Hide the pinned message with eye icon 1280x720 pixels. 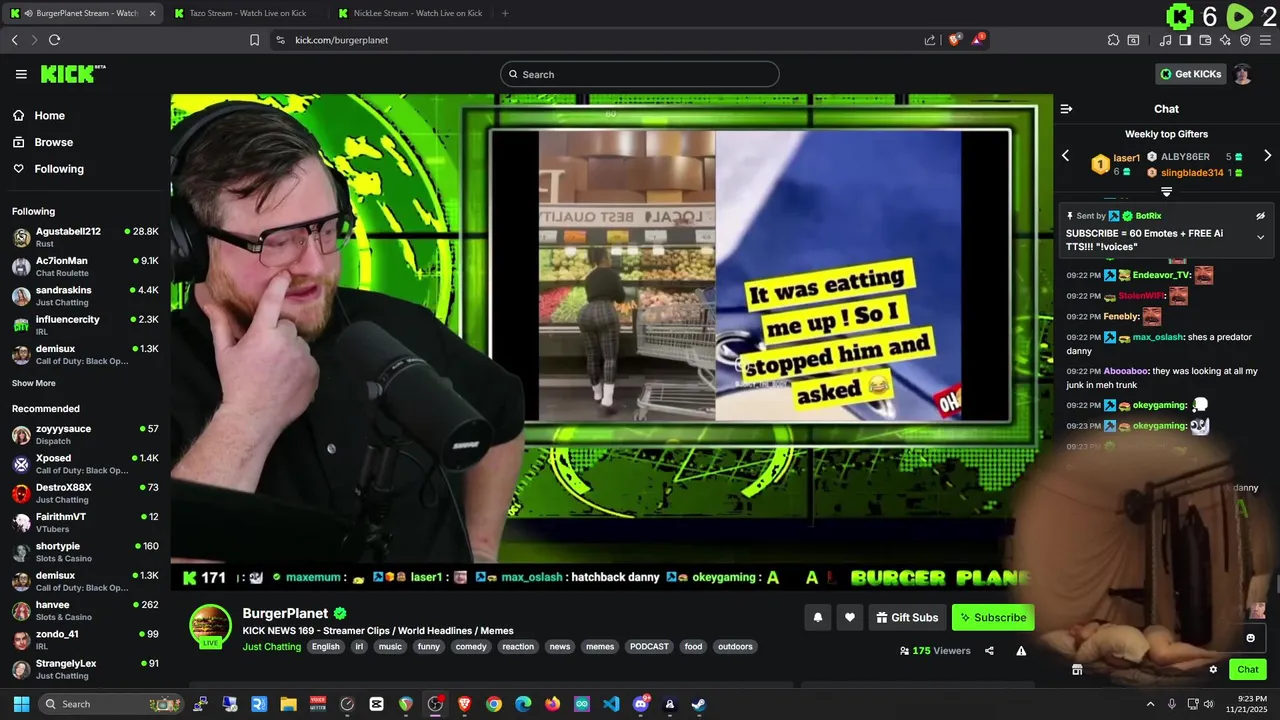[x=1260, y=216]
